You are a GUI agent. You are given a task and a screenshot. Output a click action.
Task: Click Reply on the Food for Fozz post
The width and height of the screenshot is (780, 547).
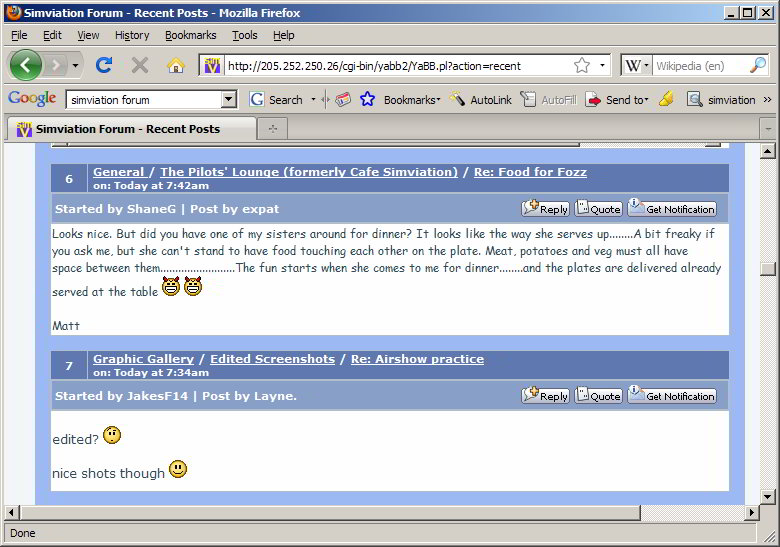tap(545, 209)
